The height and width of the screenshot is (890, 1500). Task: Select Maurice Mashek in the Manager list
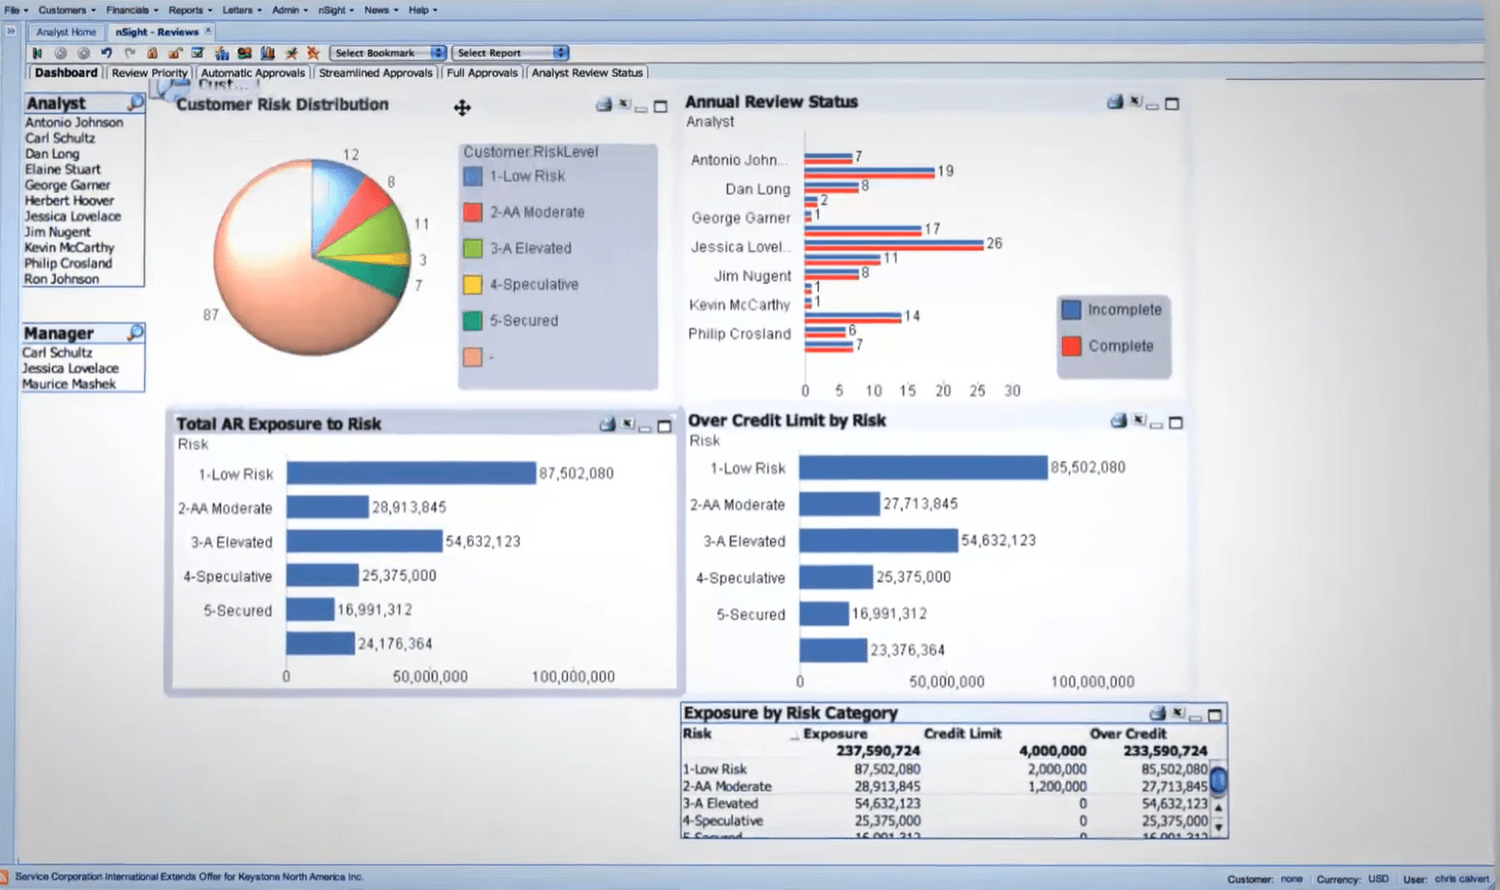click(x=69, y=384)
